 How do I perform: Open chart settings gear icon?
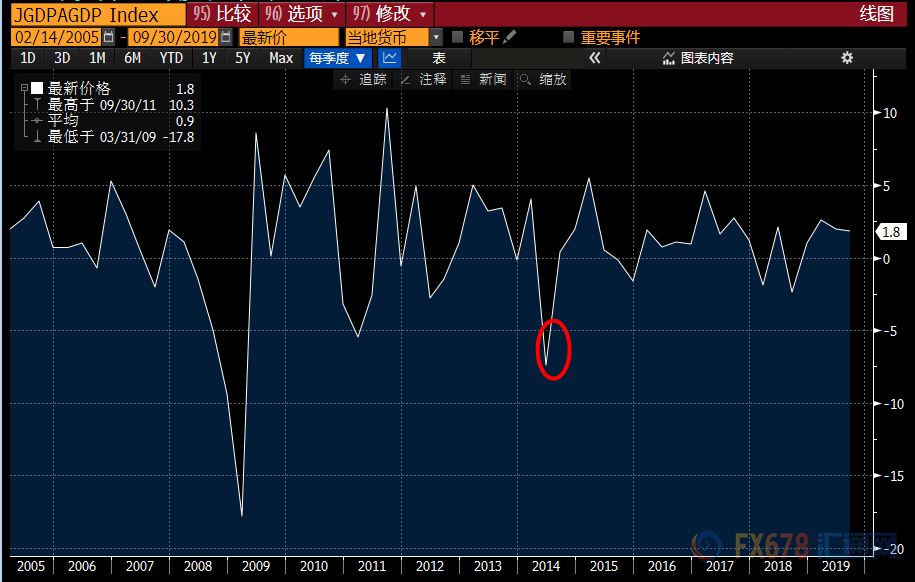[x=847, y=58]
